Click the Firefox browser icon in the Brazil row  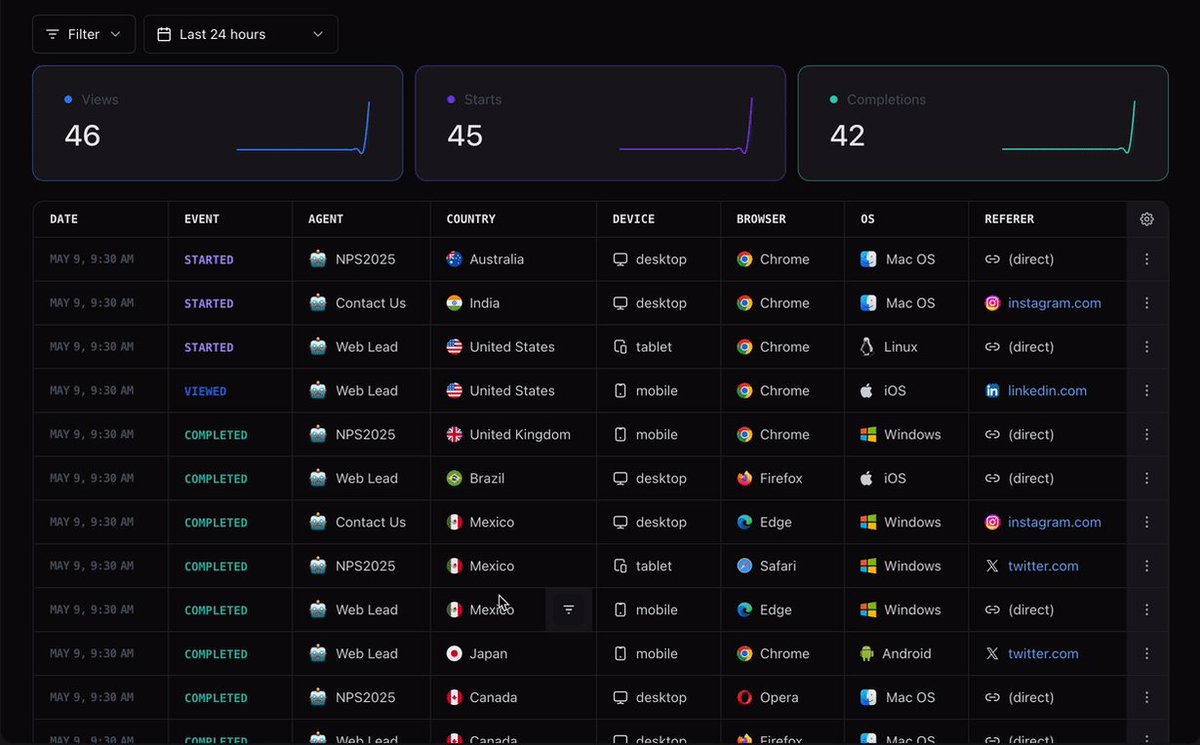(744, 478)
